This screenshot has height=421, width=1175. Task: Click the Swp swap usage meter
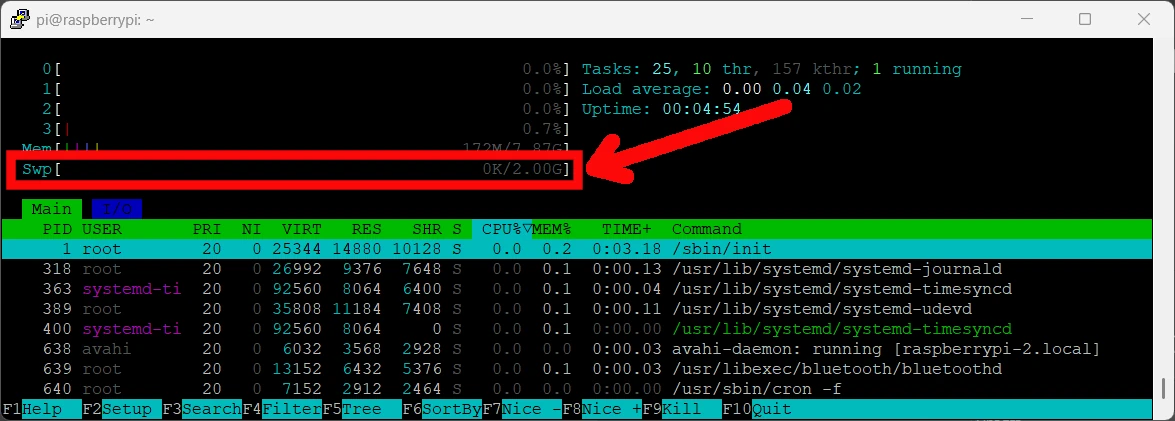[x=297, y=170]
